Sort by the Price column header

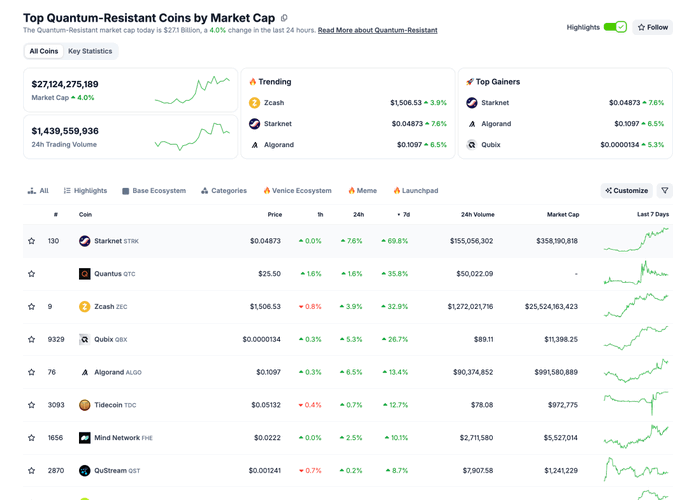coord(275,214)
